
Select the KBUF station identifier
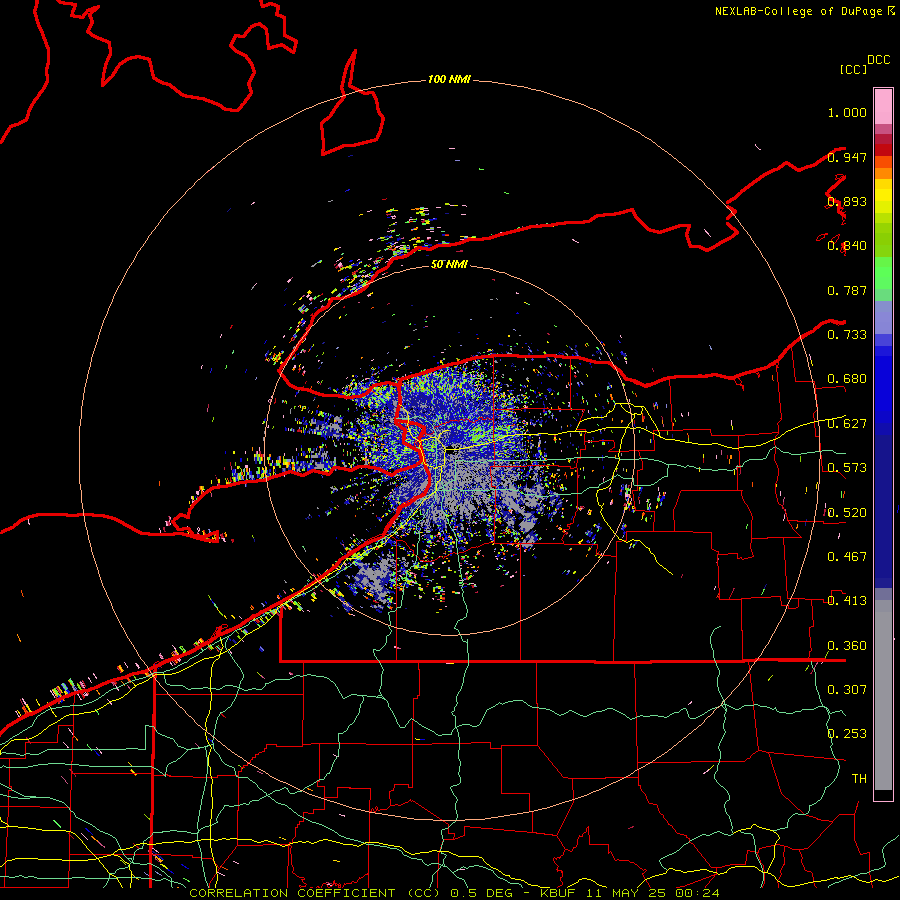557,893
